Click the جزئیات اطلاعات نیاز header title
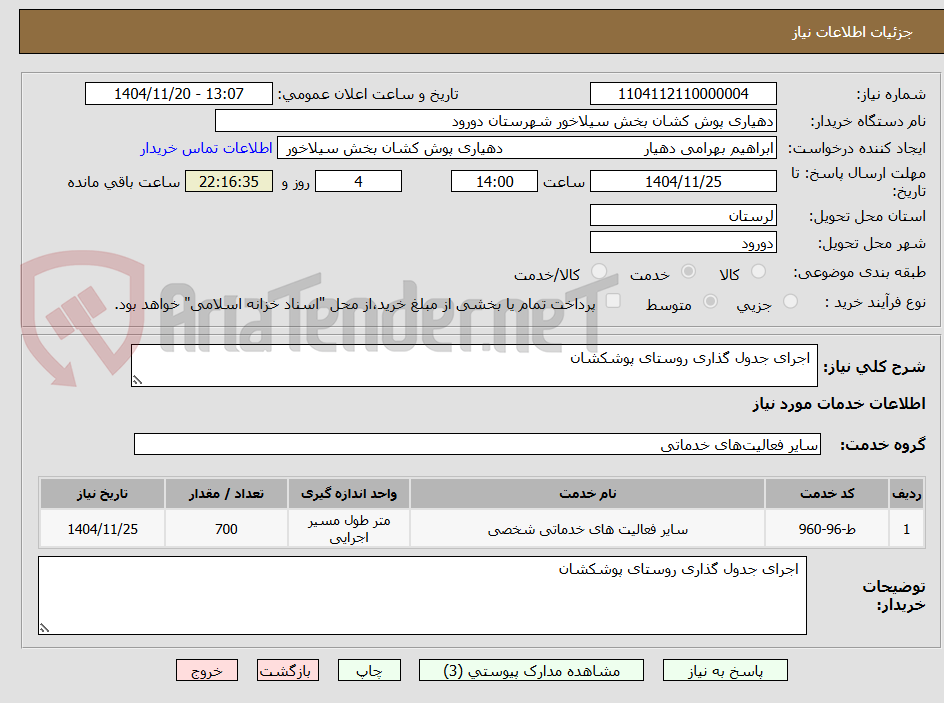Screen dimensions: 944x703 coord(852,32)
